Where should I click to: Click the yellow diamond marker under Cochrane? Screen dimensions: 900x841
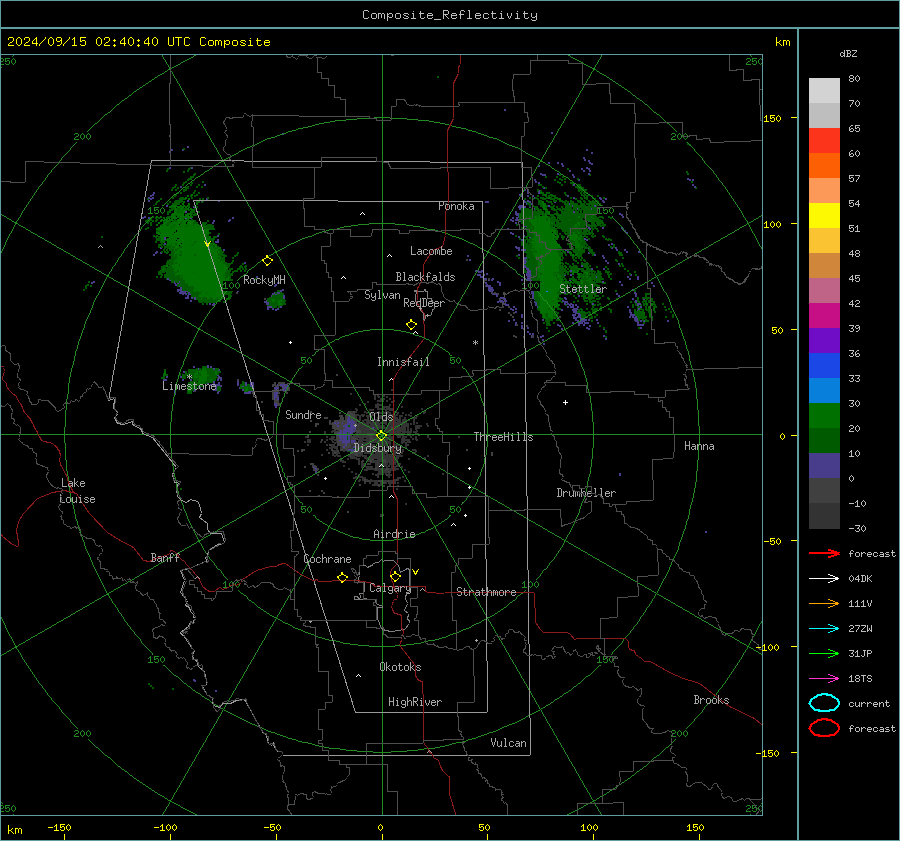[342, 577]
